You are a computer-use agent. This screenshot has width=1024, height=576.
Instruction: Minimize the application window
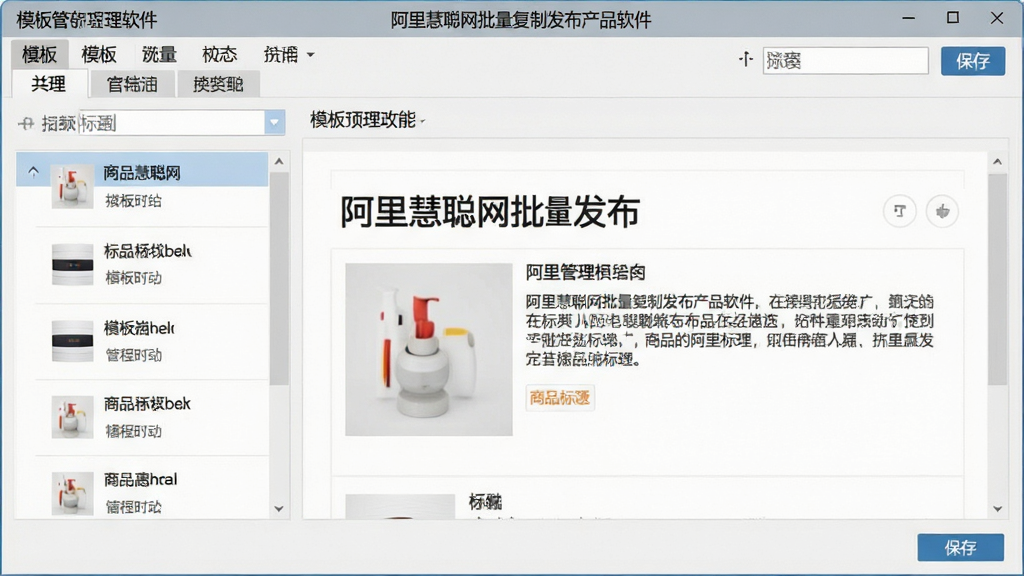pyautogui.click(x=908, y=18)
